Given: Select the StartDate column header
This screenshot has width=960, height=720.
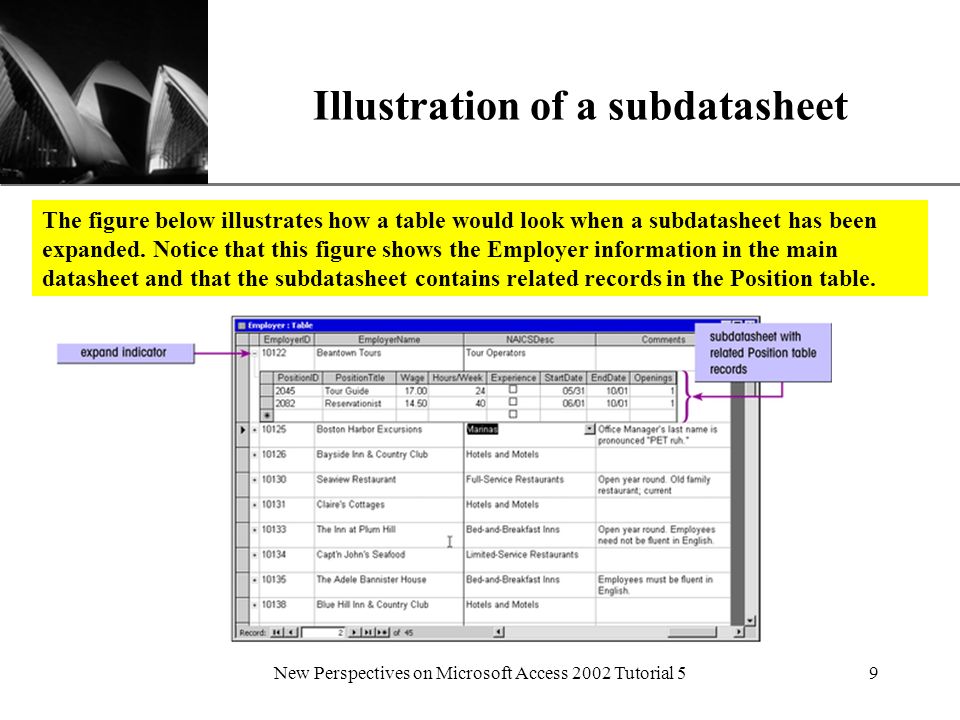Looking at the screenshot, I should point(563,378).
